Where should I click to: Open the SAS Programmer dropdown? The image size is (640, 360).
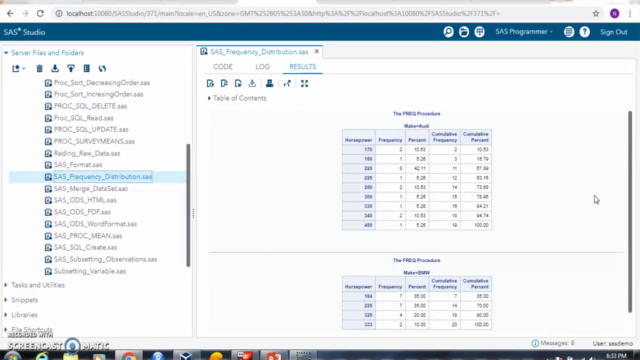[x=524, y=32]
